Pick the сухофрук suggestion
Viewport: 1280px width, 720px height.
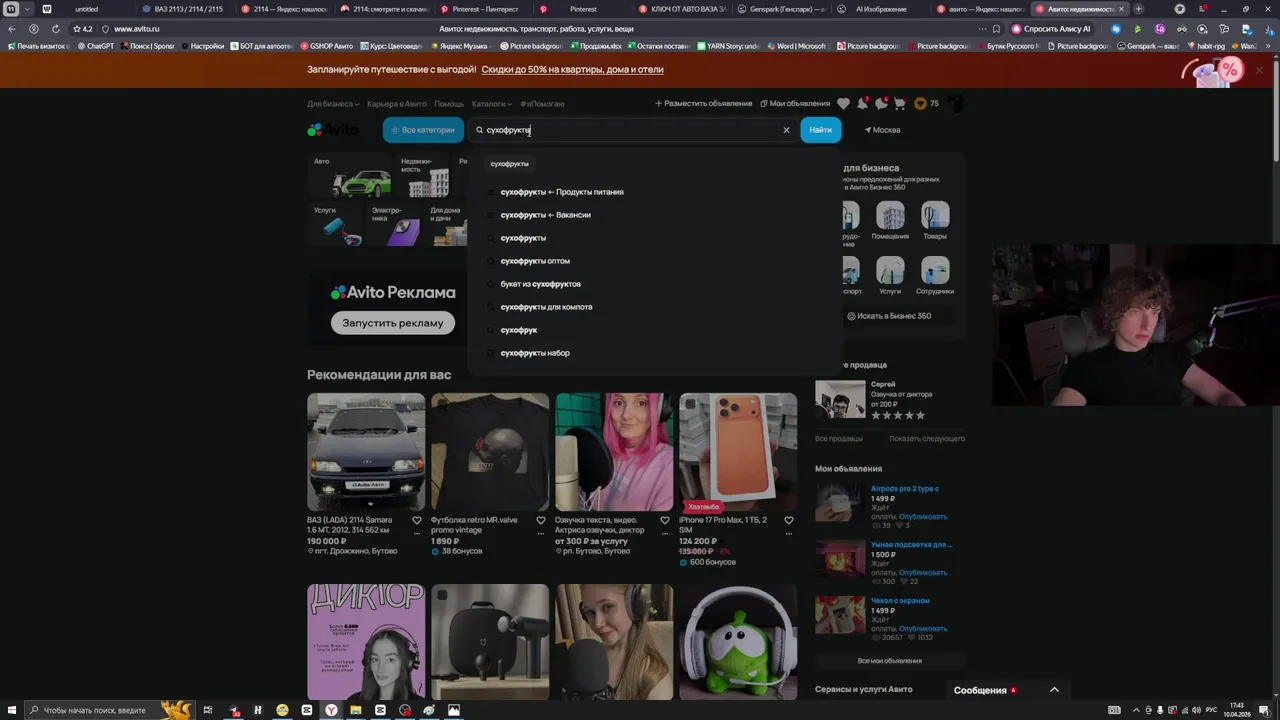tap(519, 330)
